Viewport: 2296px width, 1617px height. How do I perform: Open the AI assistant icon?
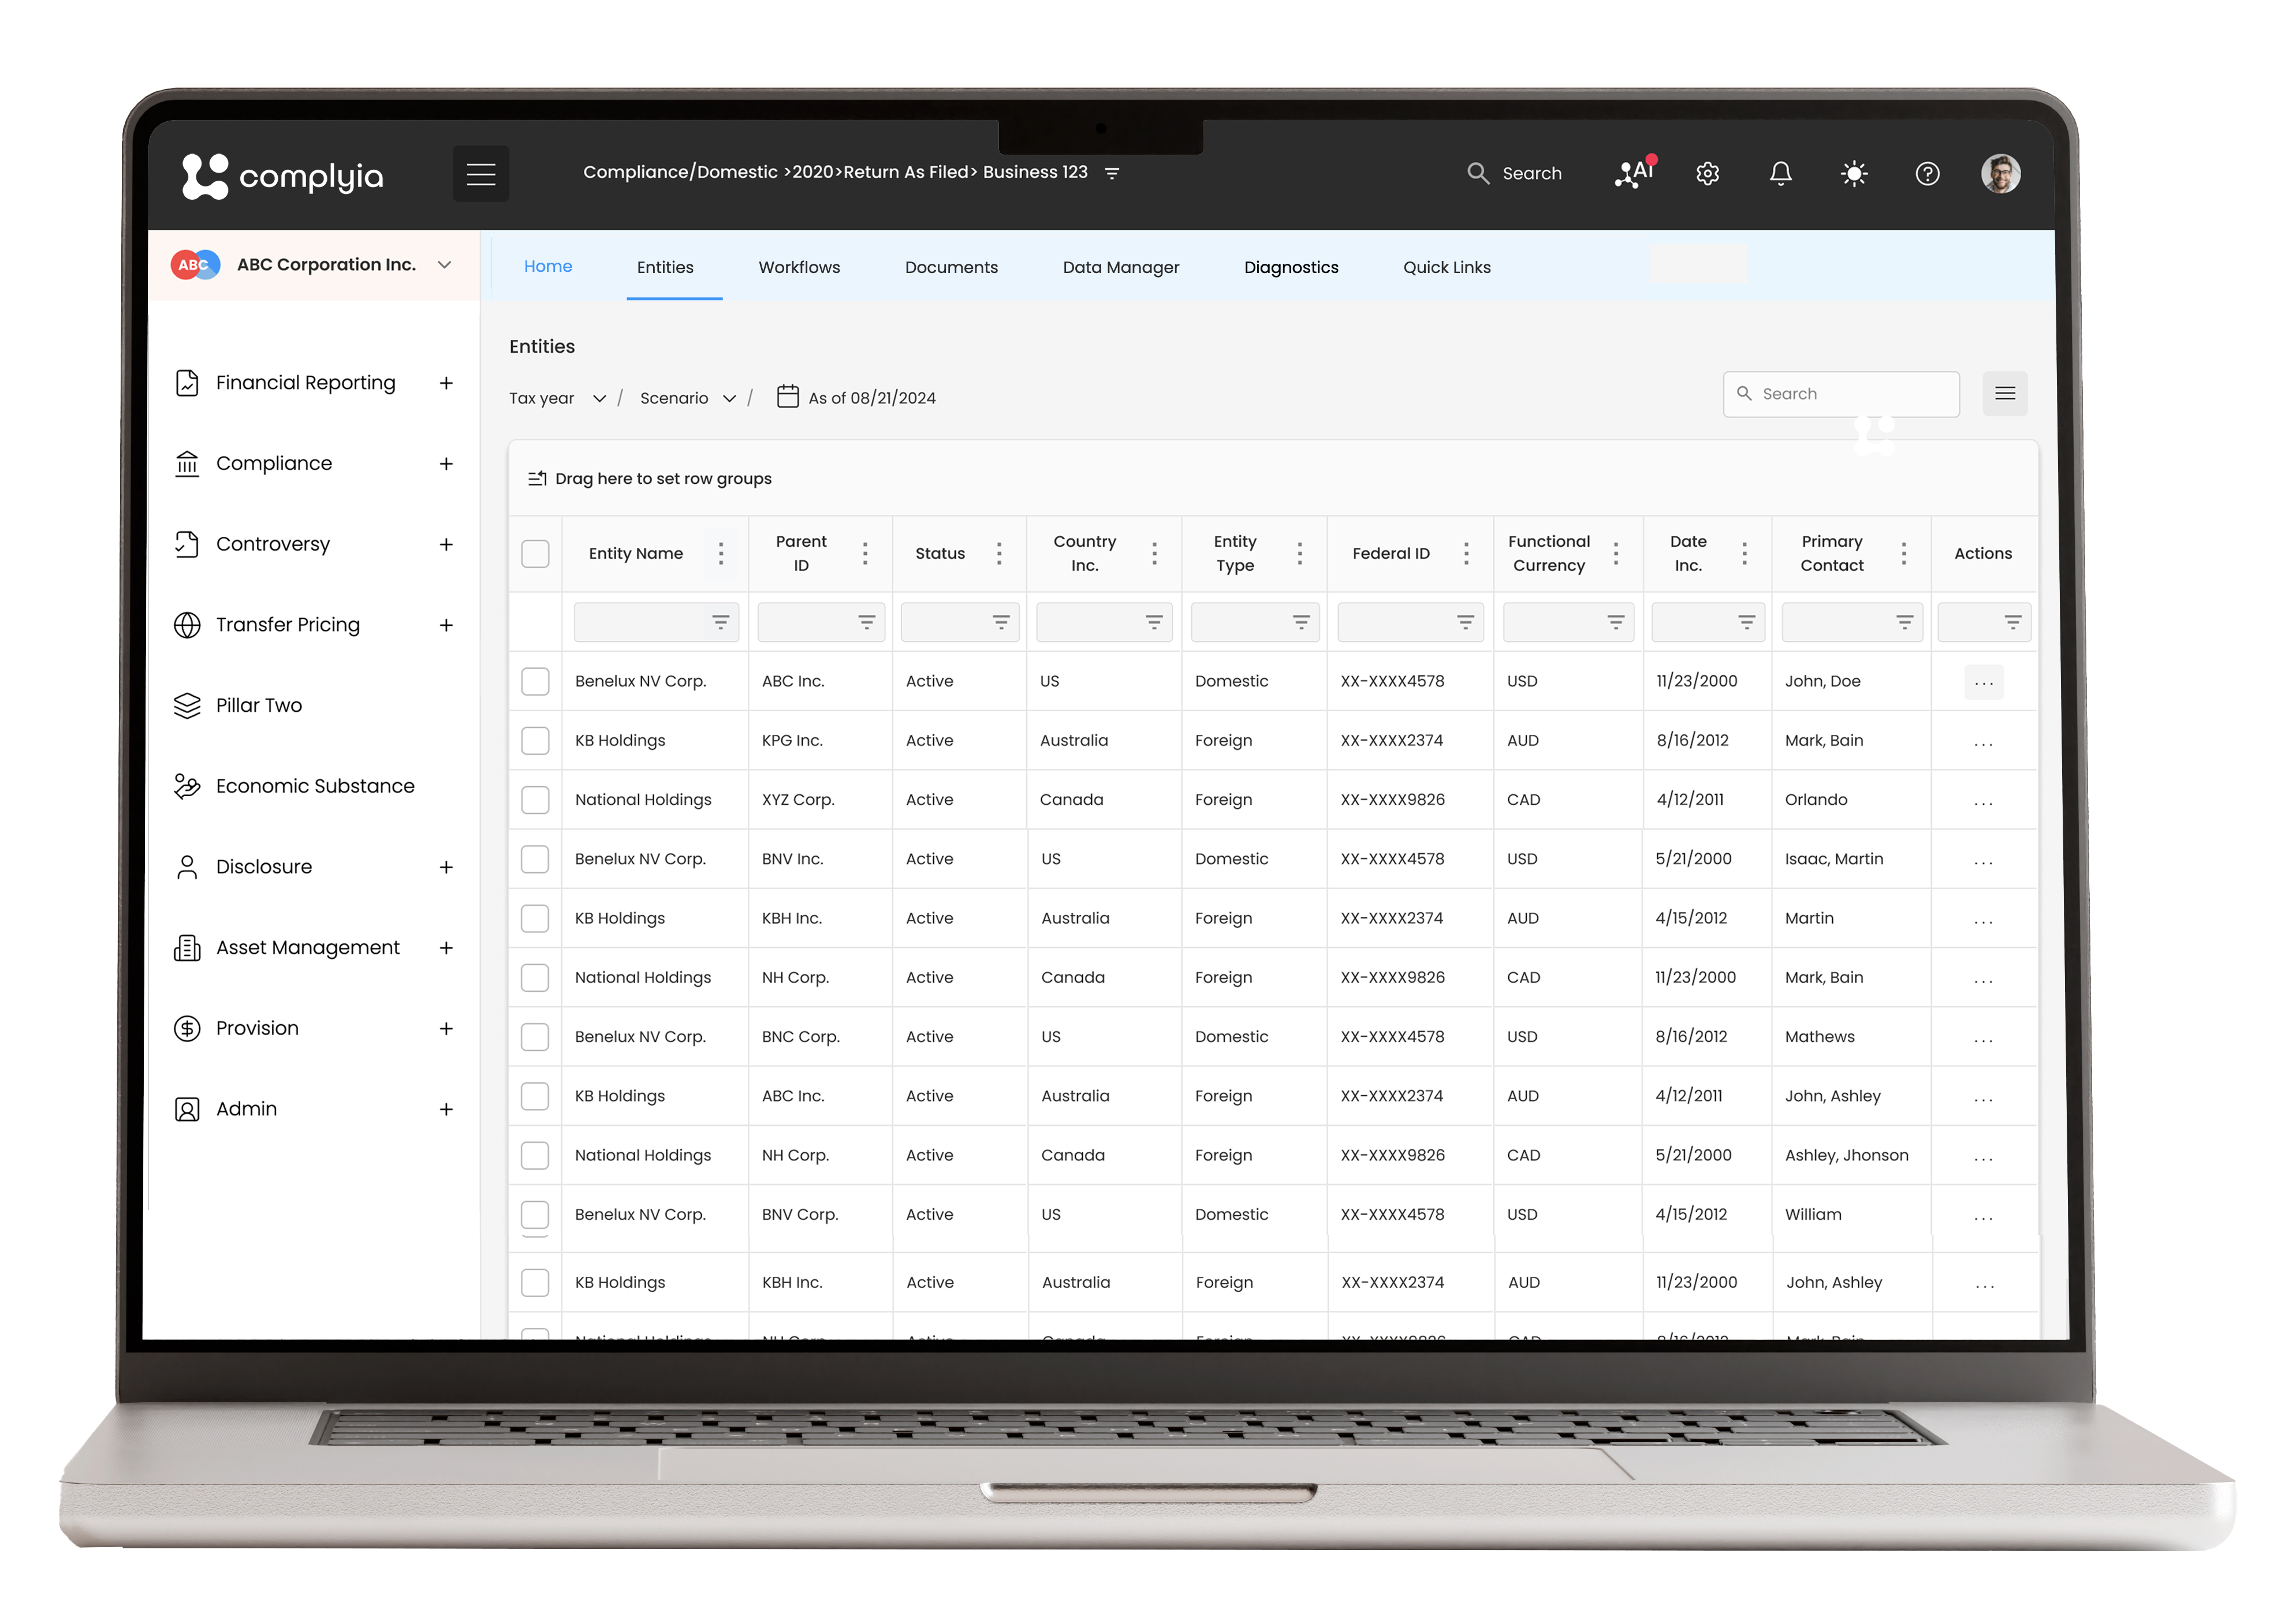pyautogui.click(x=1634, y=173)
